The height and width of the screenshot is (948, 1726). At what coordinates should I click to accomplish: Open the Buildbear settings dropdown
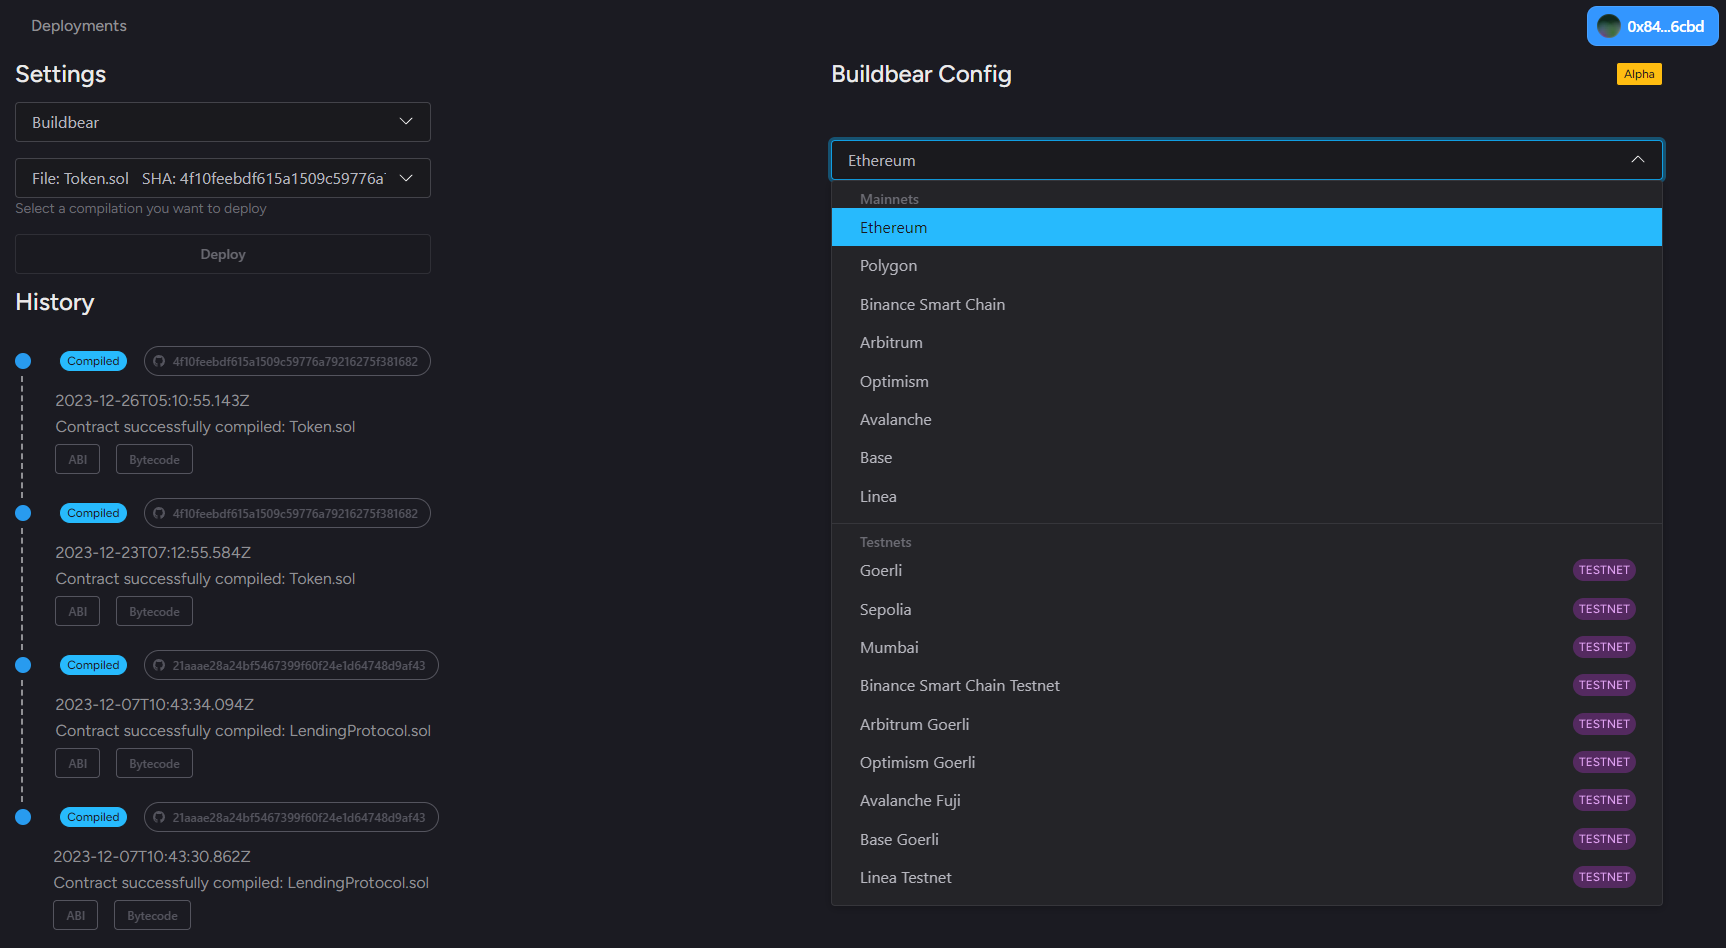tap(223, 122)
